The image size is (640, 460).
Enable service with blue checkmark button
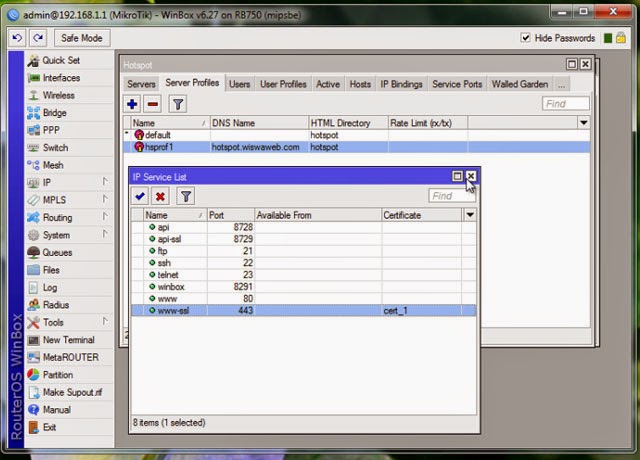[140, 196]
